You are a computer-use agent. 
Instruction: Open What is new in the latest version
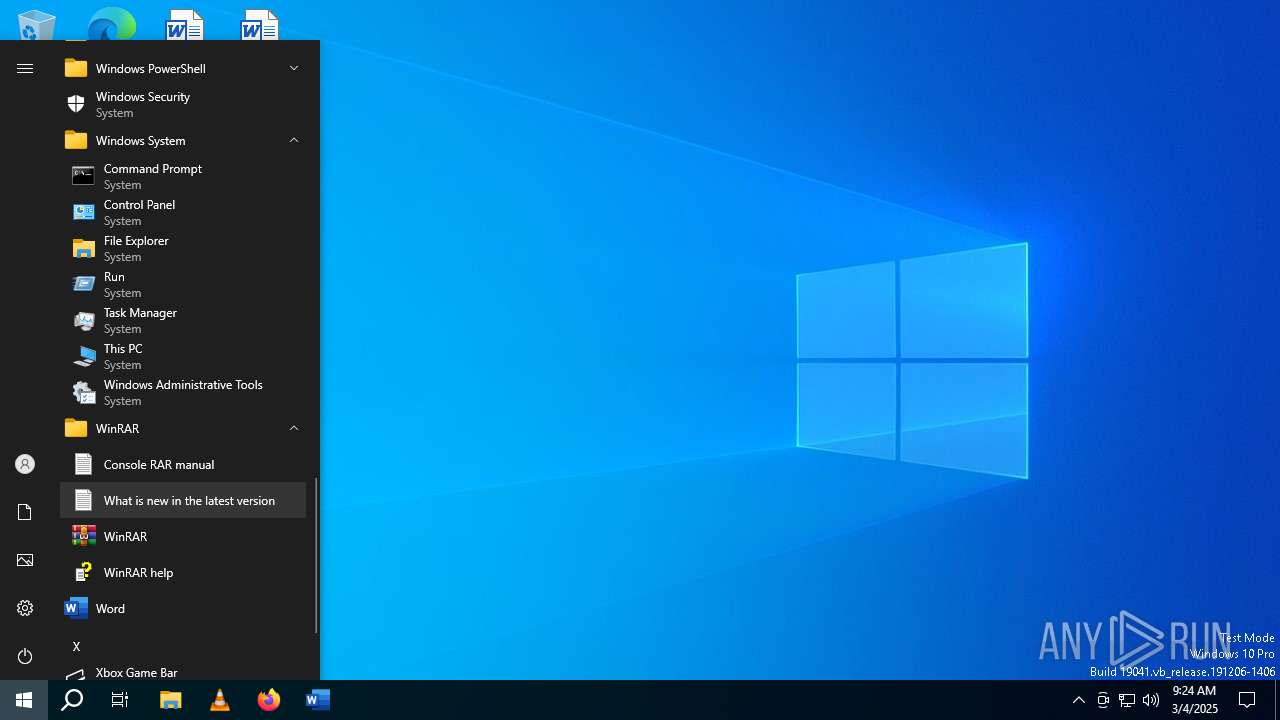coord(183,500)
